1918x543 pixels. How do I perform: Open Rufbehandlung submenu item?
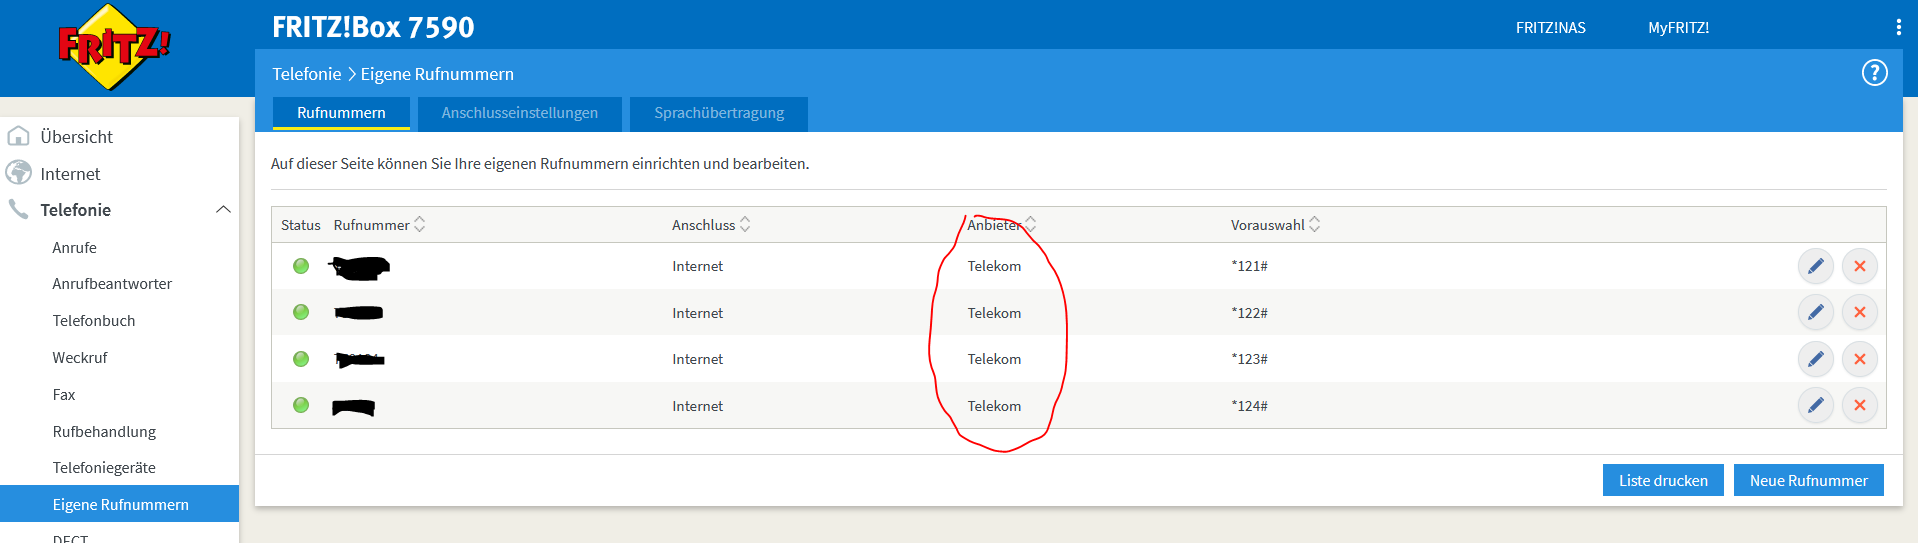[x=104, y=432]
